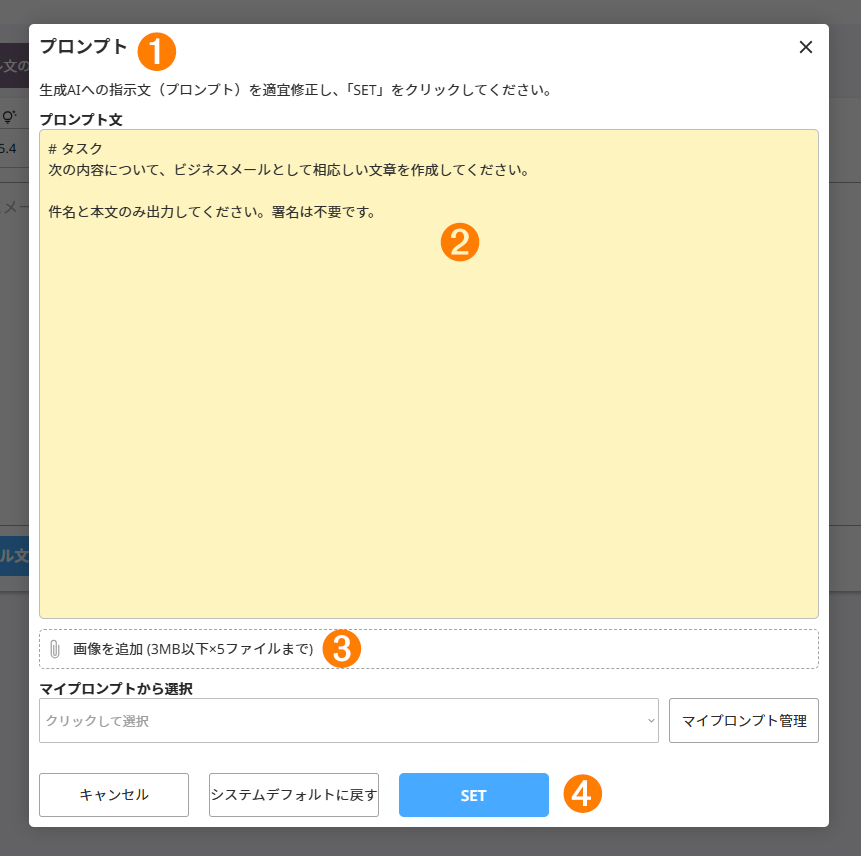Close the プロンプト dialog with the X icon
This screenshot has height=856, width=861.
(x=806, y=47)
